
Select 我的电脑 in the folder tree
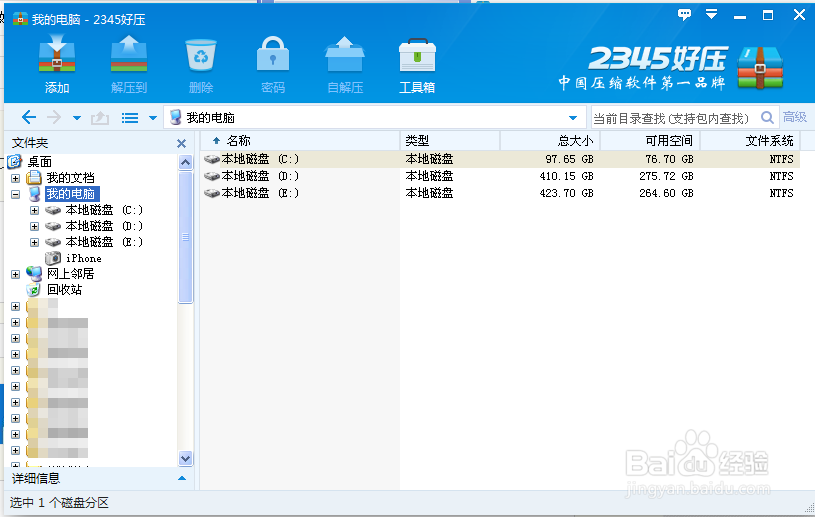click(71, 194)
